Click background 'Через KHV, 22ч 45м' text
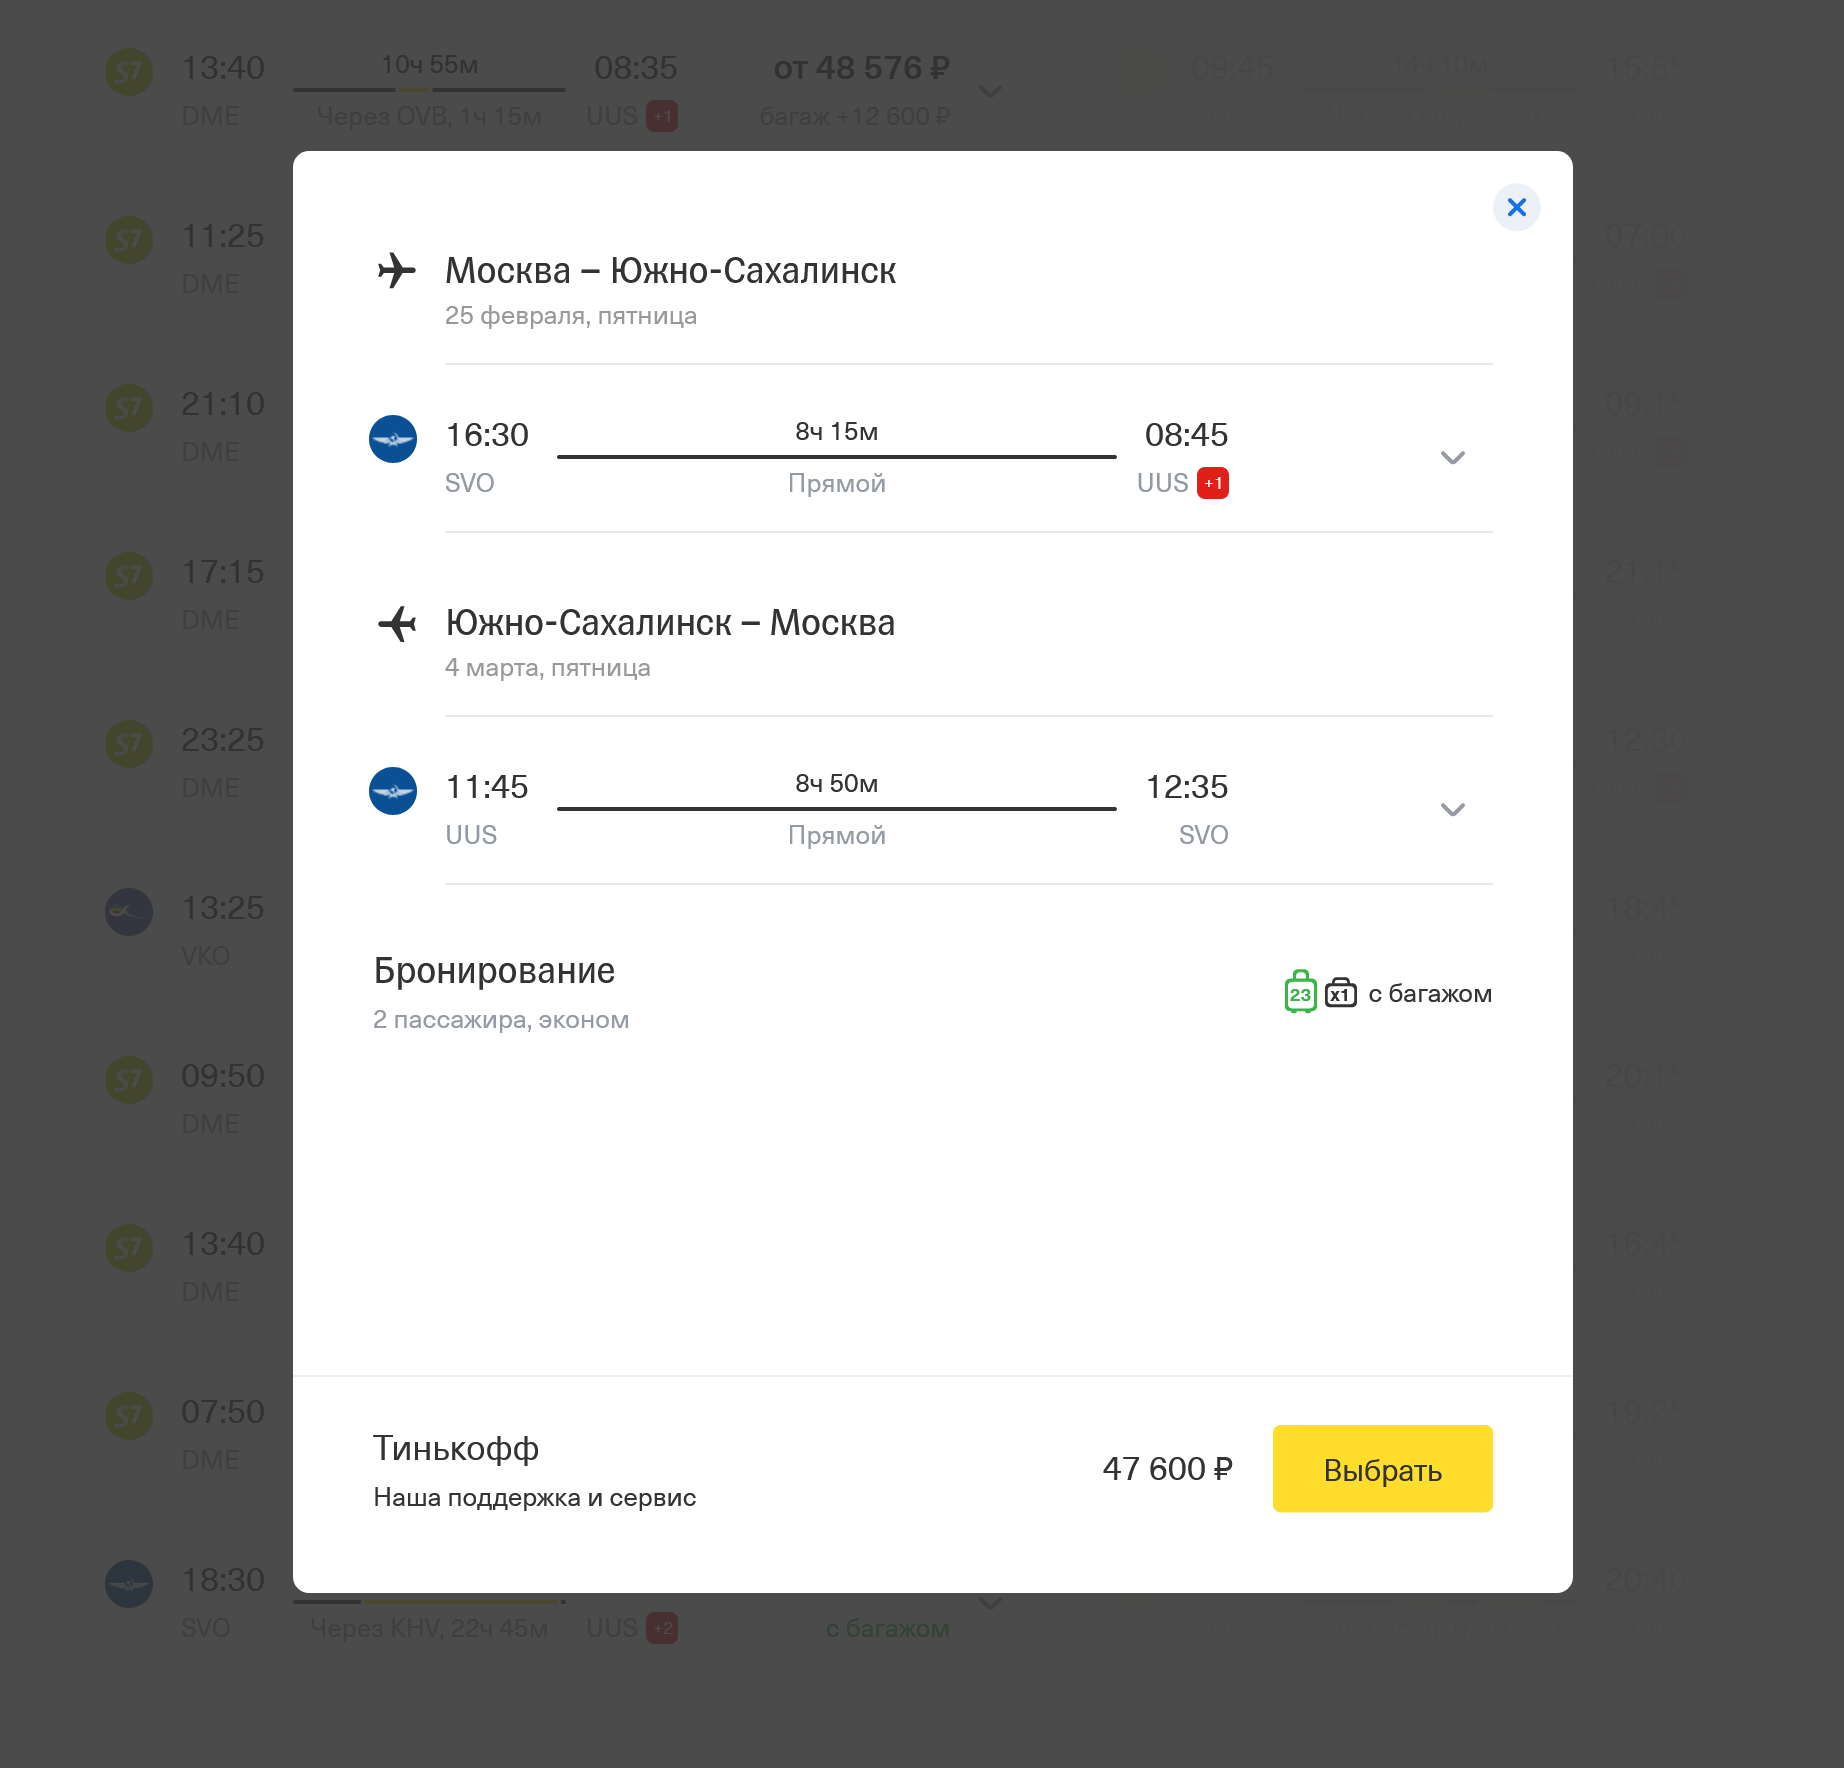The image size is (1844, 1768). pyautogui.click(x=429, y=1628)
